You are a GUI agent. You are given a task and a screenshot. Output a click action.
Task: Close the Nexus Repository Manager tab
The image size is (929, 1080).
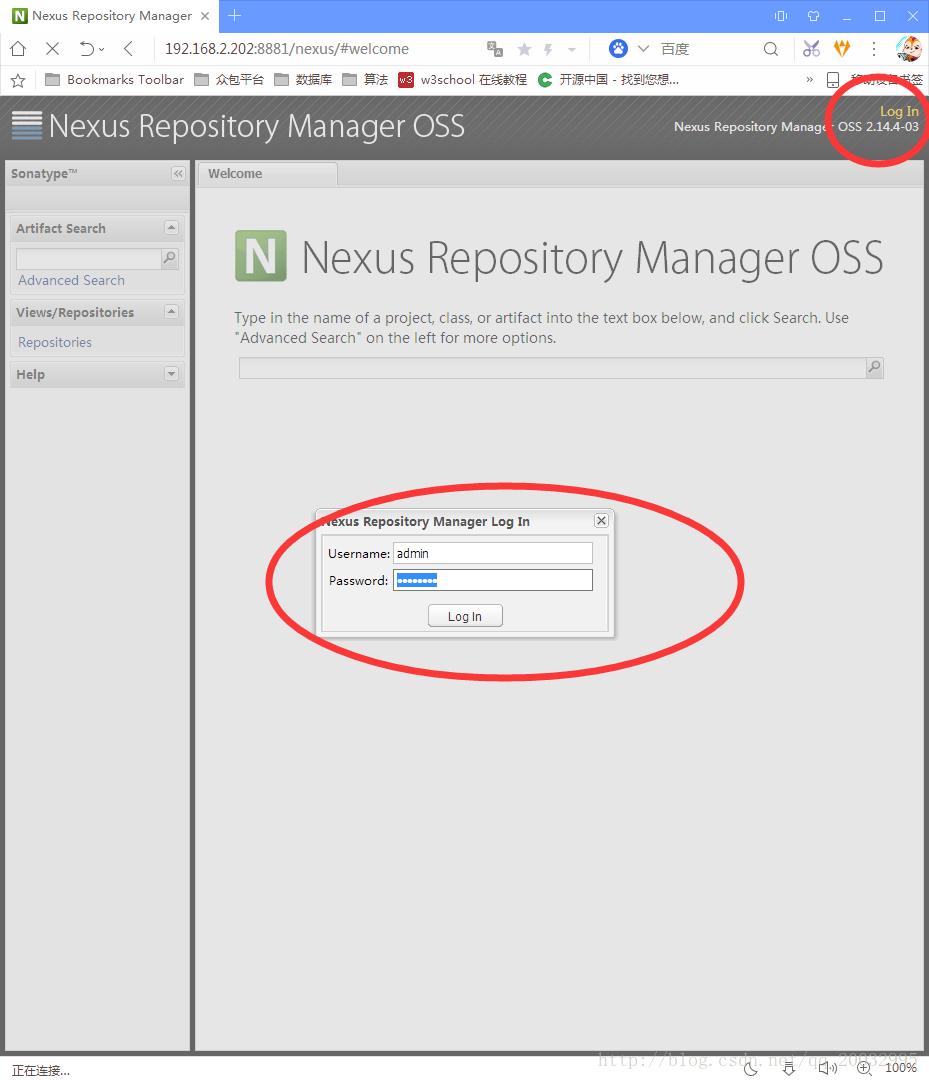tap(205, 16)
